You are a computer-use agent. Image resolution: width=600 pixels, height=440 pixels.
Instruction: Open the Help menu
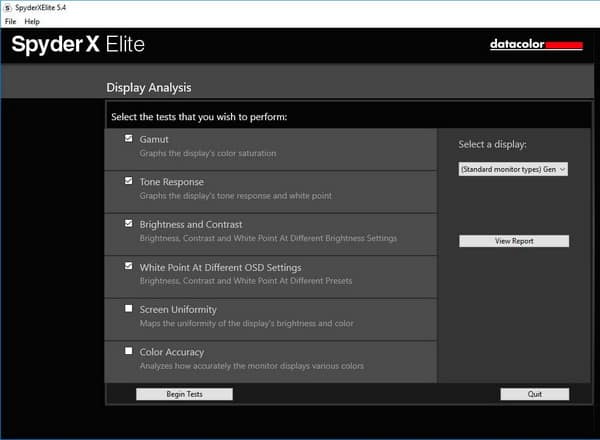pyautogui.click(x=32, y=21)
